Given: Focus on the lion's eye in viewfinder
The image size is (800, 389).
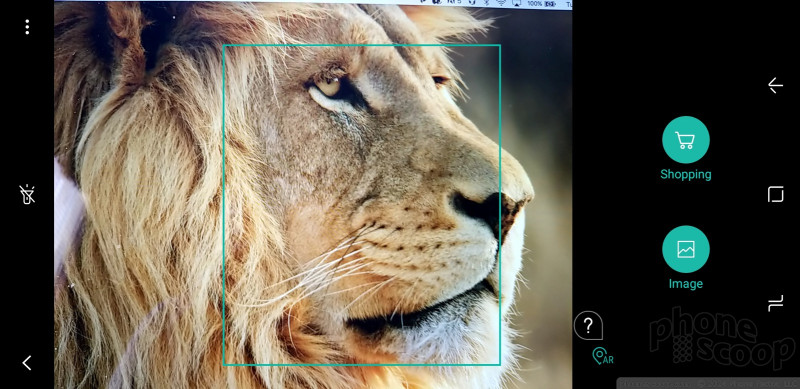Looking at the screenshot, I should point(328,87).
